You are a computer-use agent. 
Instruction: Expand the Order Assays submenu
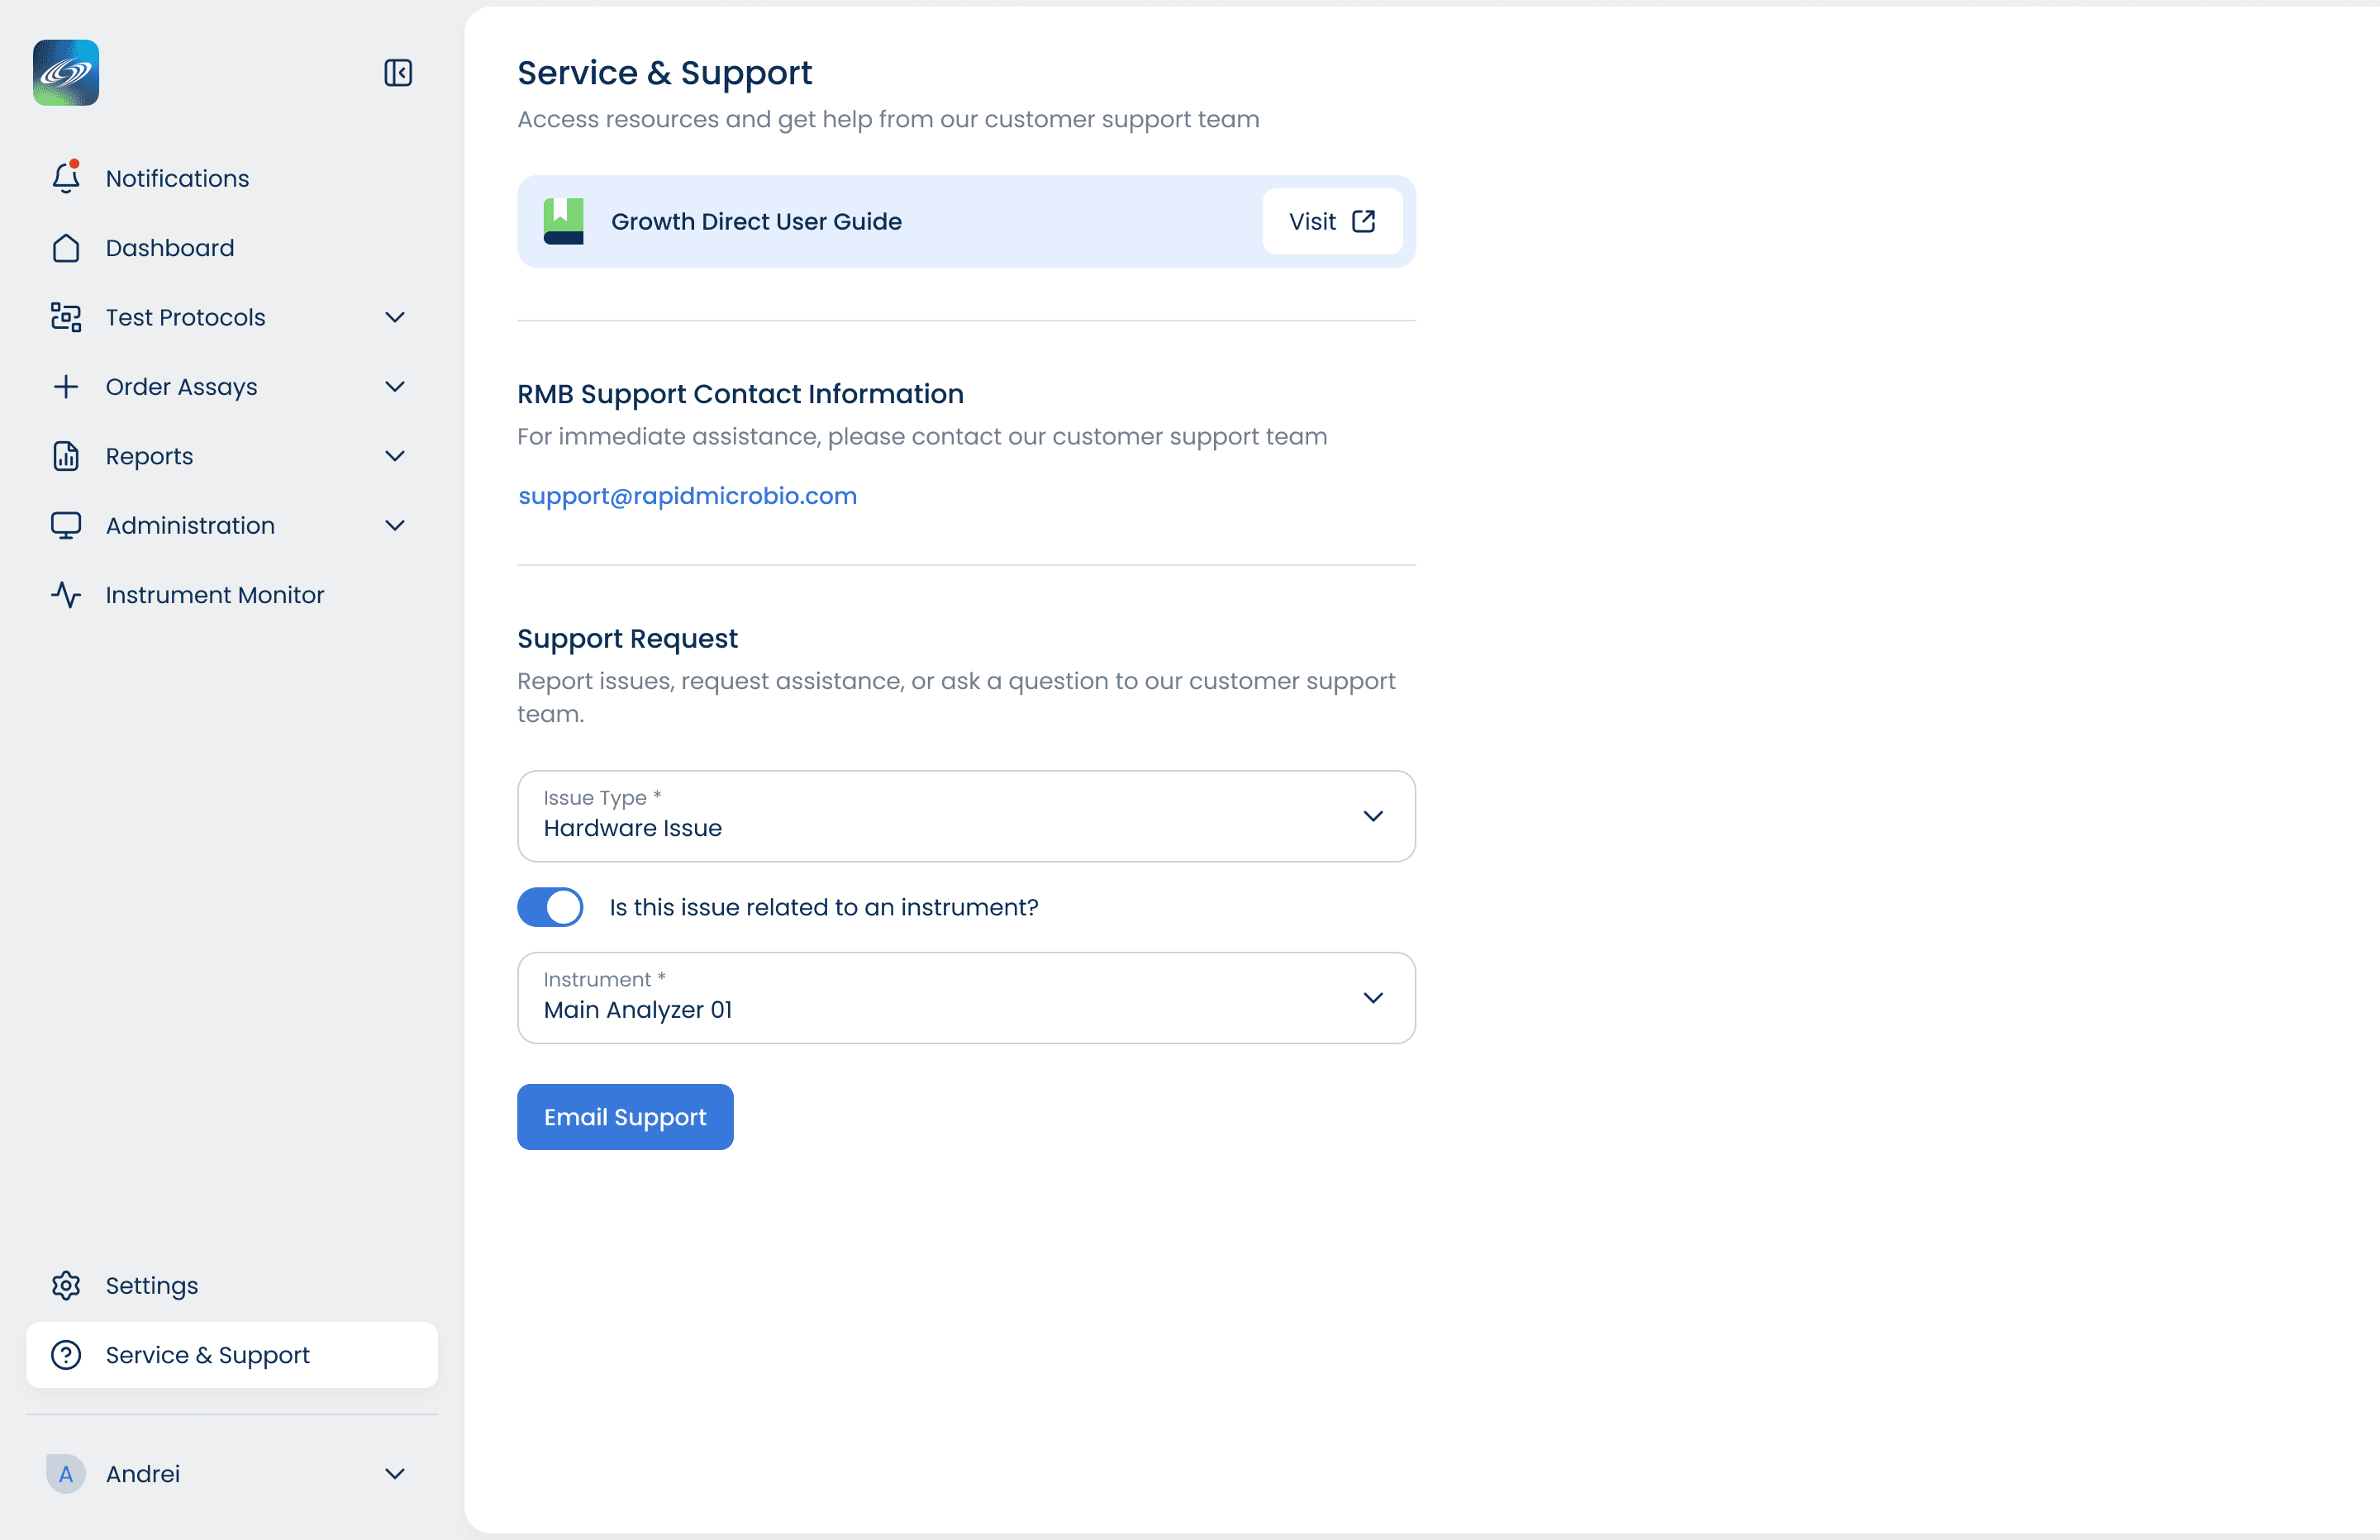394,387
